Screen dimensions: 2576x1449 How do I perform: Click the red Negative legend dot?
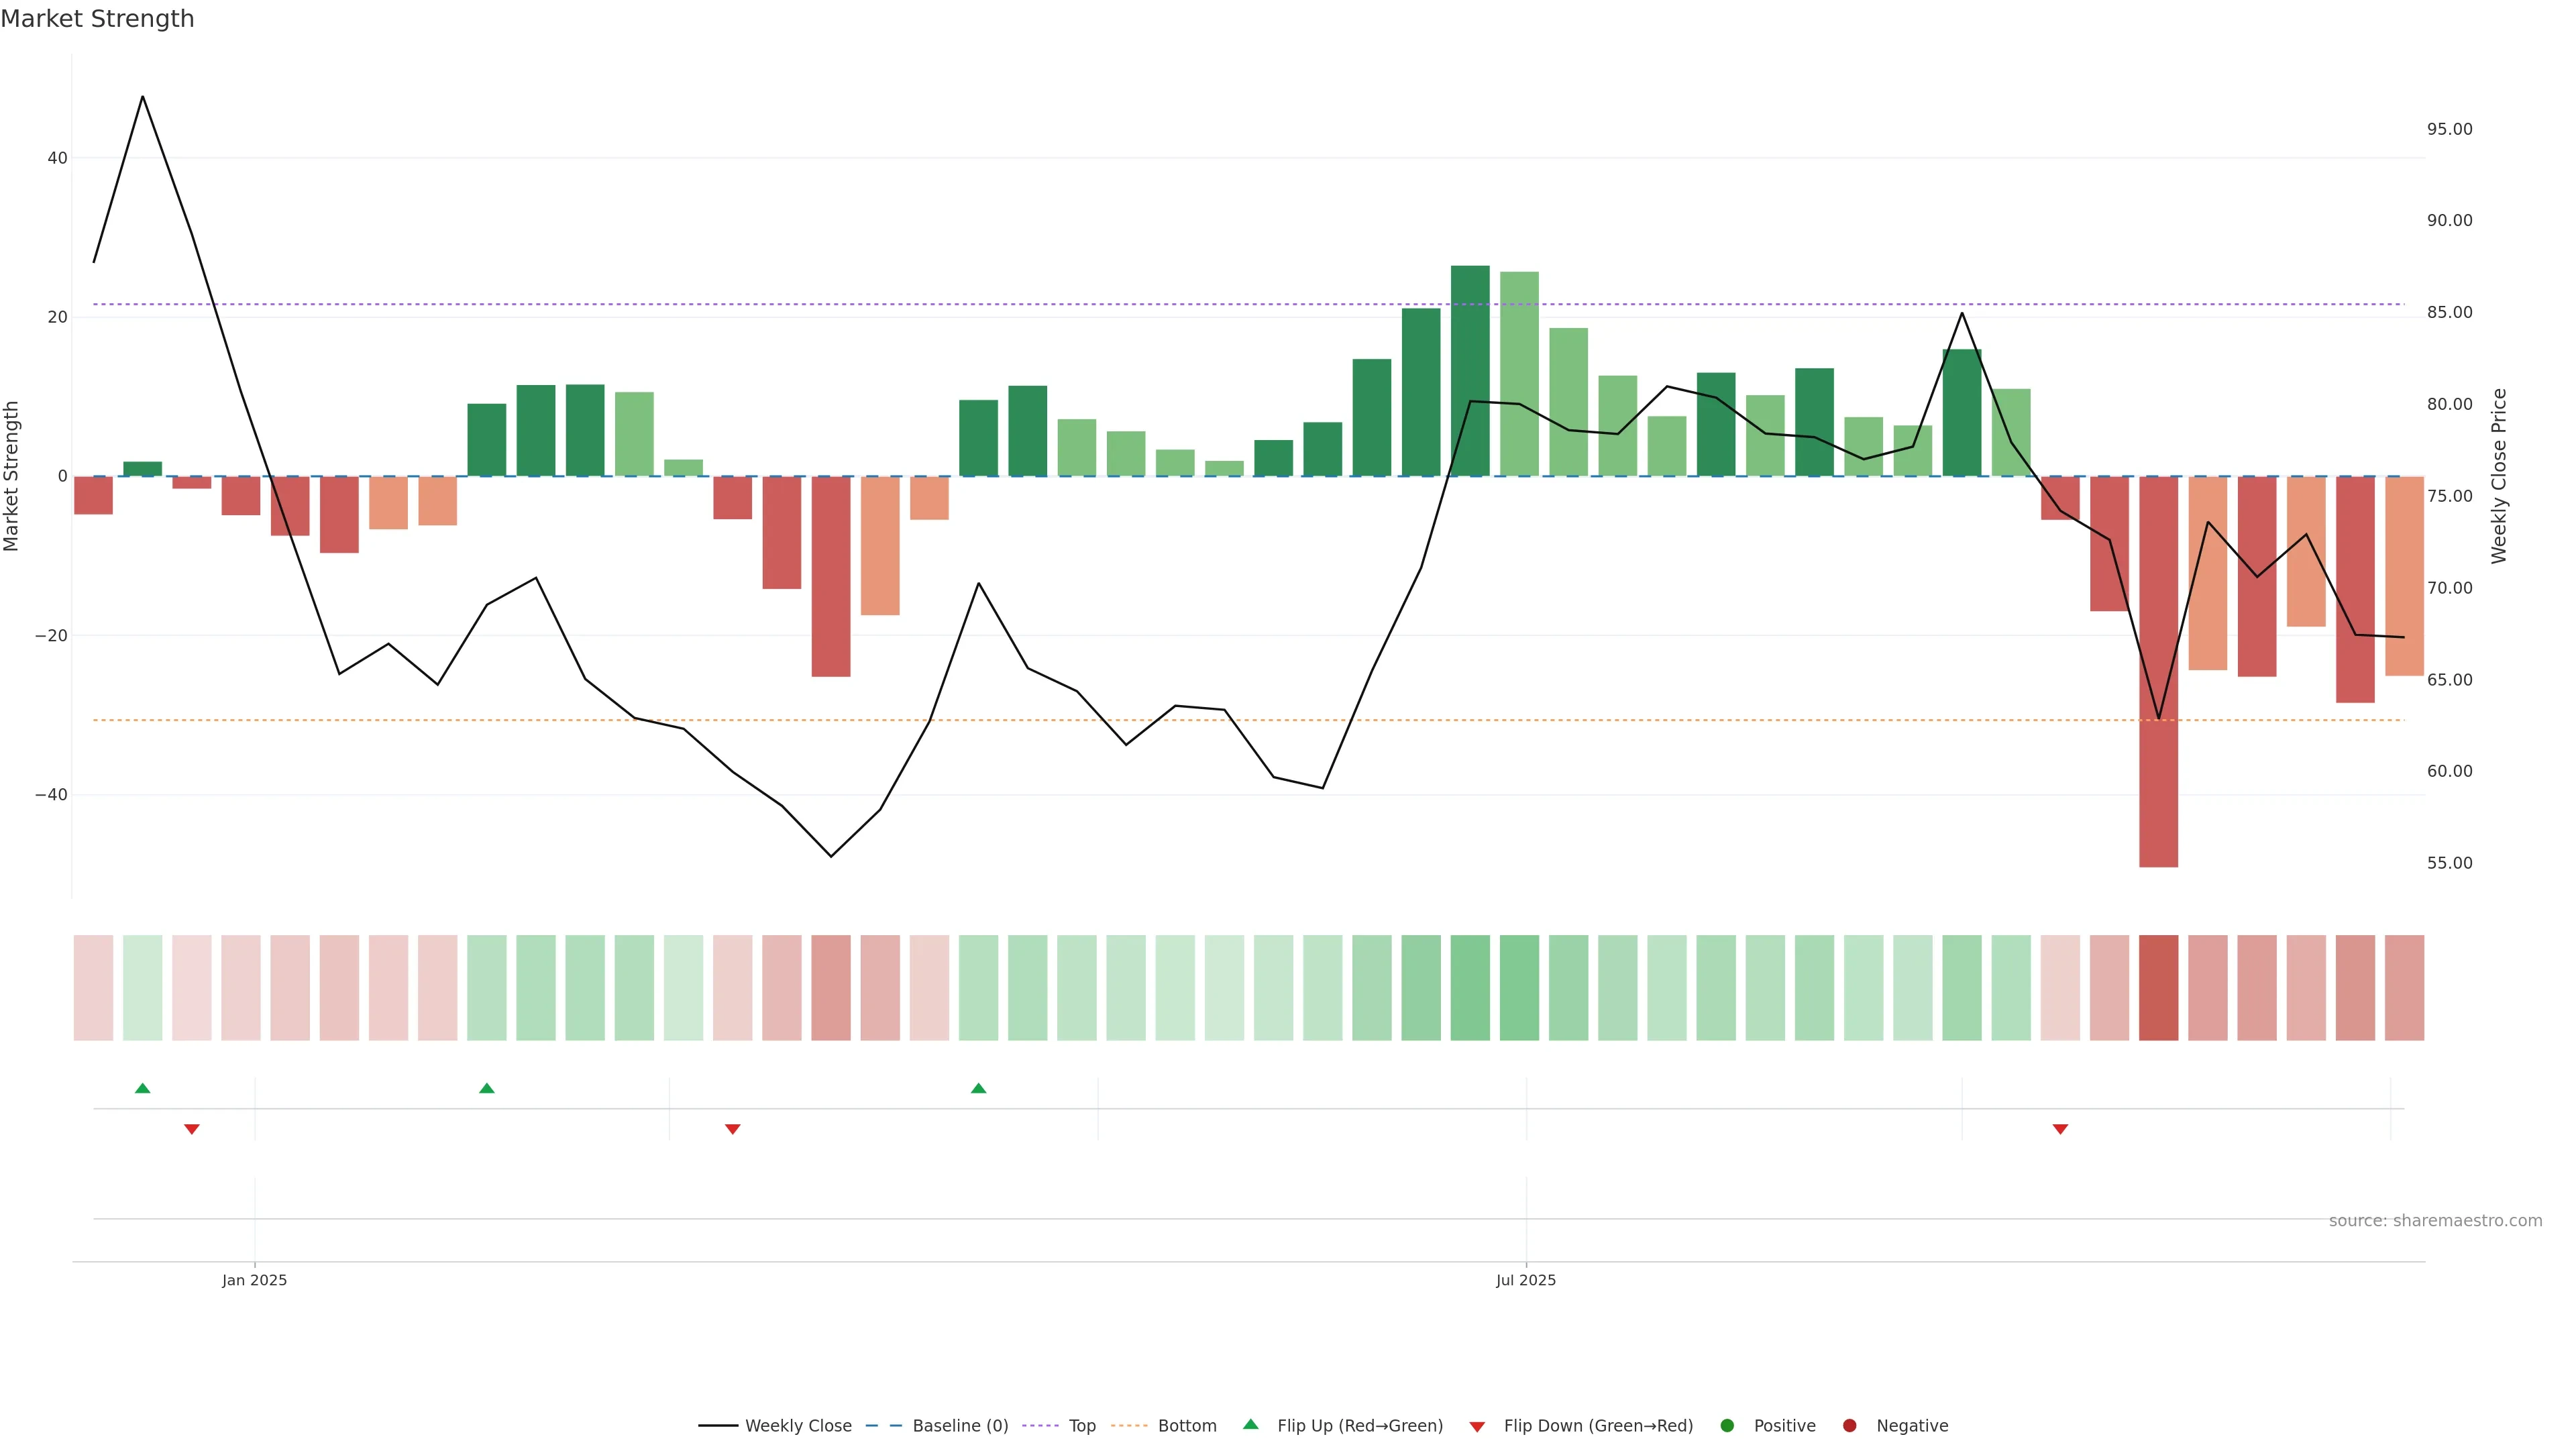point(1849,1425)
